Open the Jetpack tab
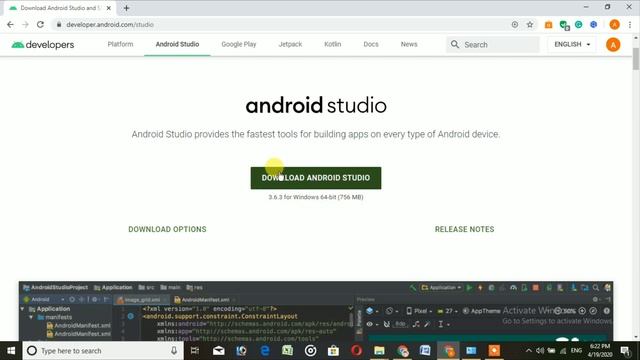The width and height of the screenshot is (640, 360). tap(290, 44)
